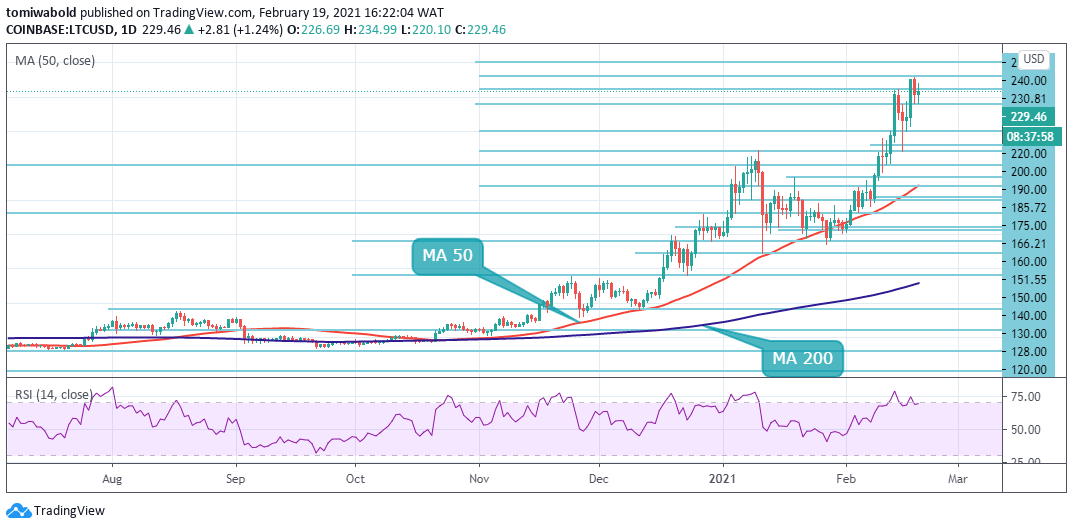1073x529 pixels.
Task: Click the 230.81 price axis label
Action: 1028,99
